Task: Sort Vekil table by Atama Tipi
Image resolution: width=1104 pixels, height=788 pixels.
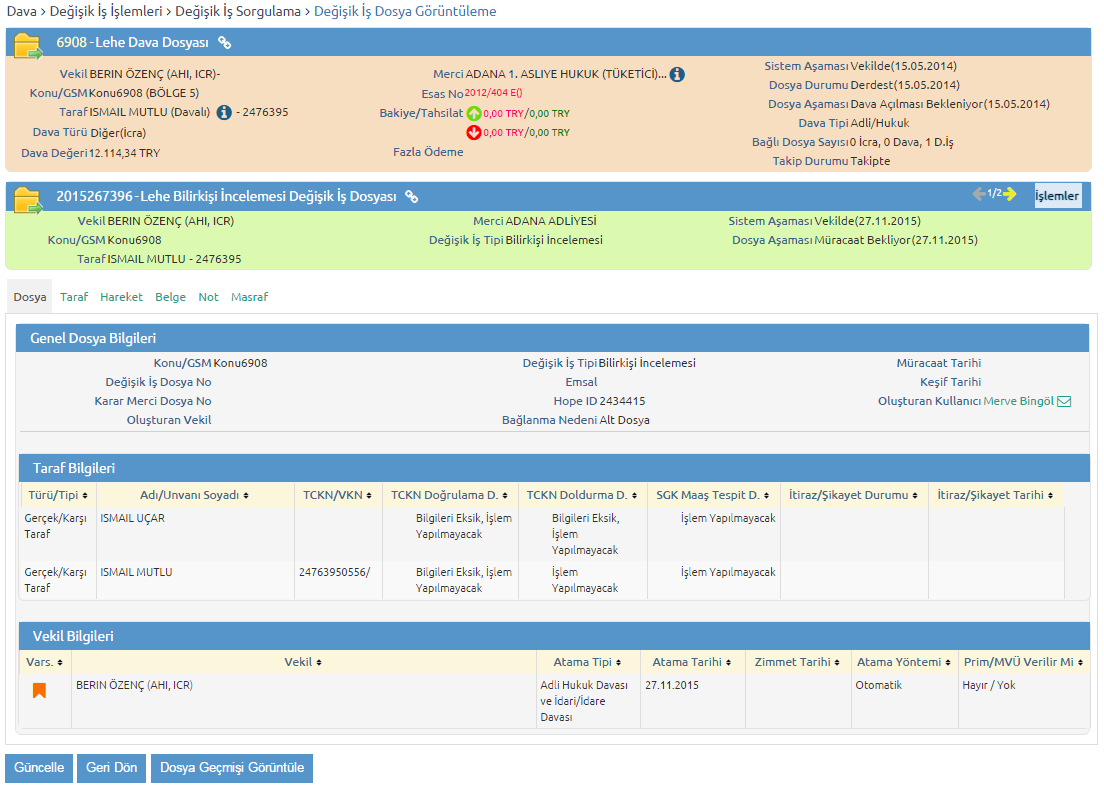Action: (x=587, y=662)
